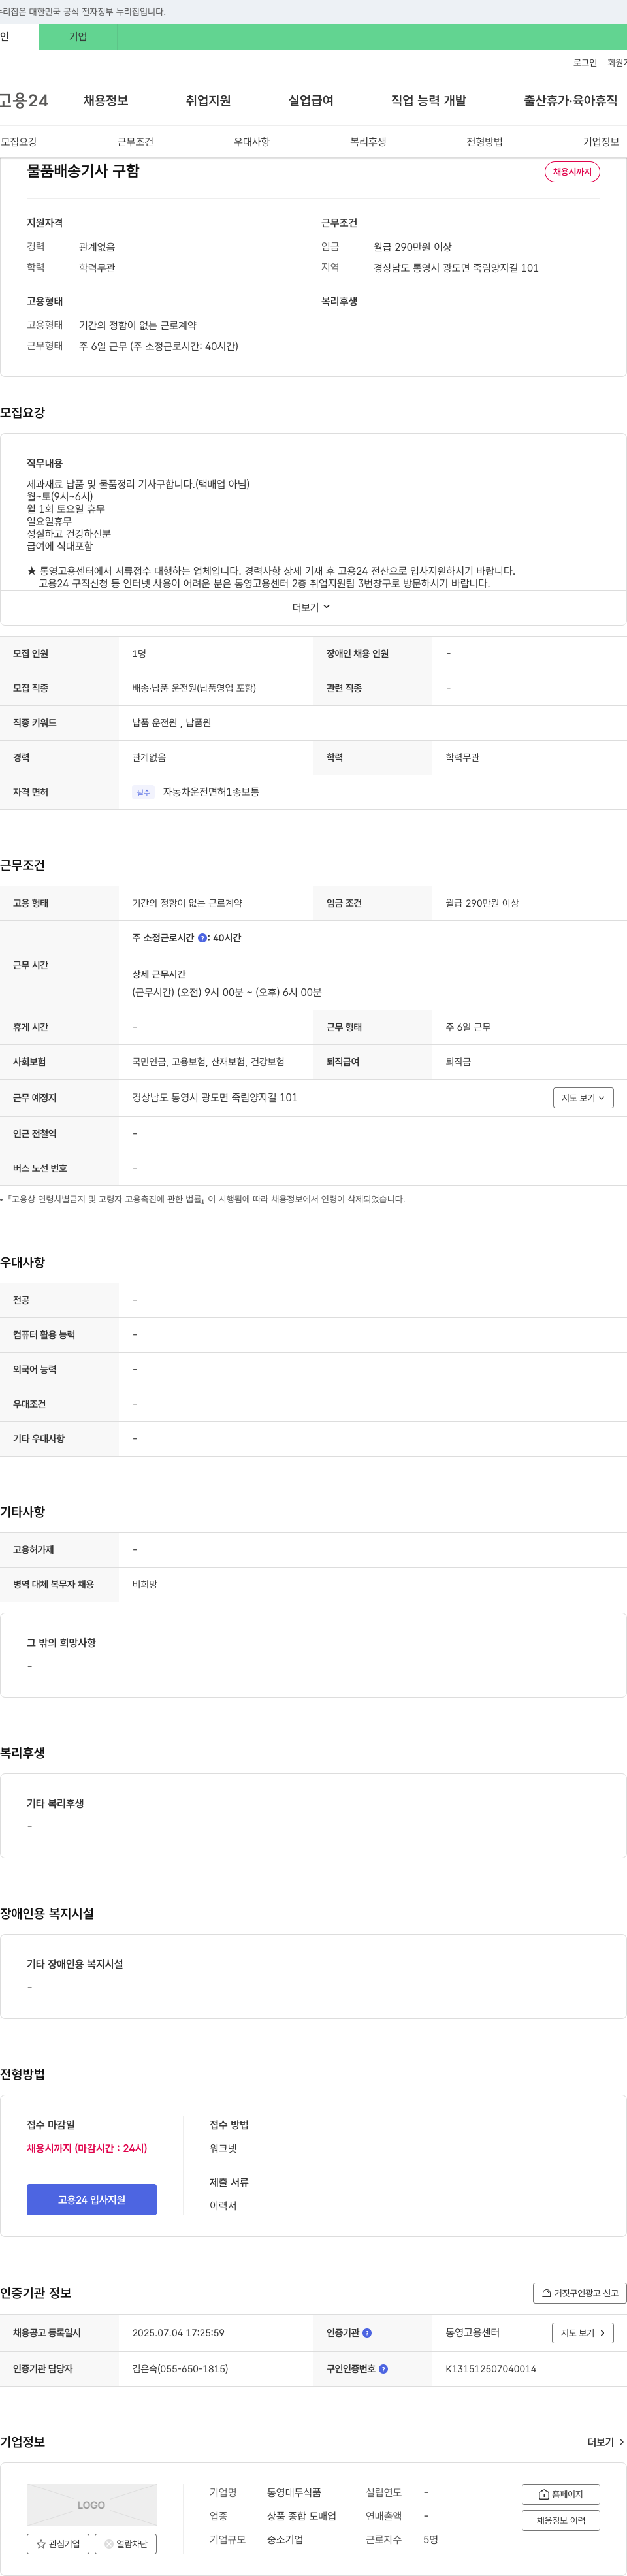Click the company LOGO placeholder image
The image size is (627, 2576).
point(91,2504)
